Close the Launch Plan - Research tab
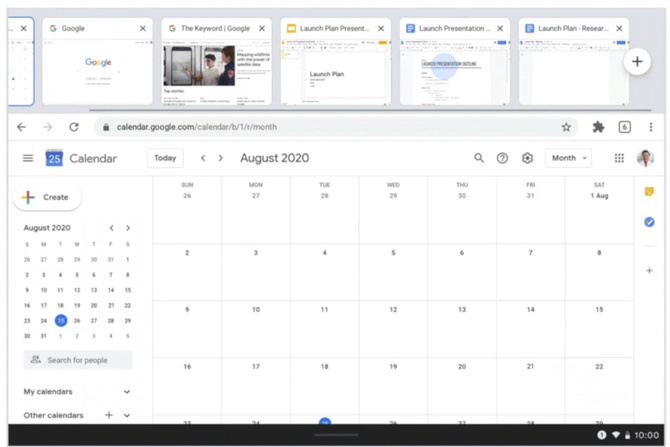This screenshot has height=447, width=670. point(619,28)
